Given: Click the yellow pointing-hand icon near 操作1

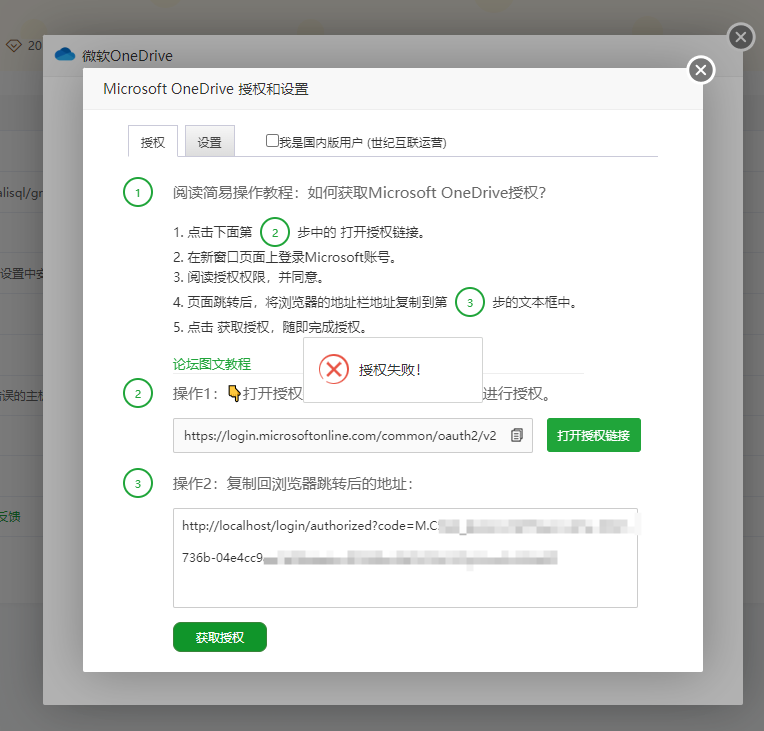Looking at the screenshot, I should (234, 393).
